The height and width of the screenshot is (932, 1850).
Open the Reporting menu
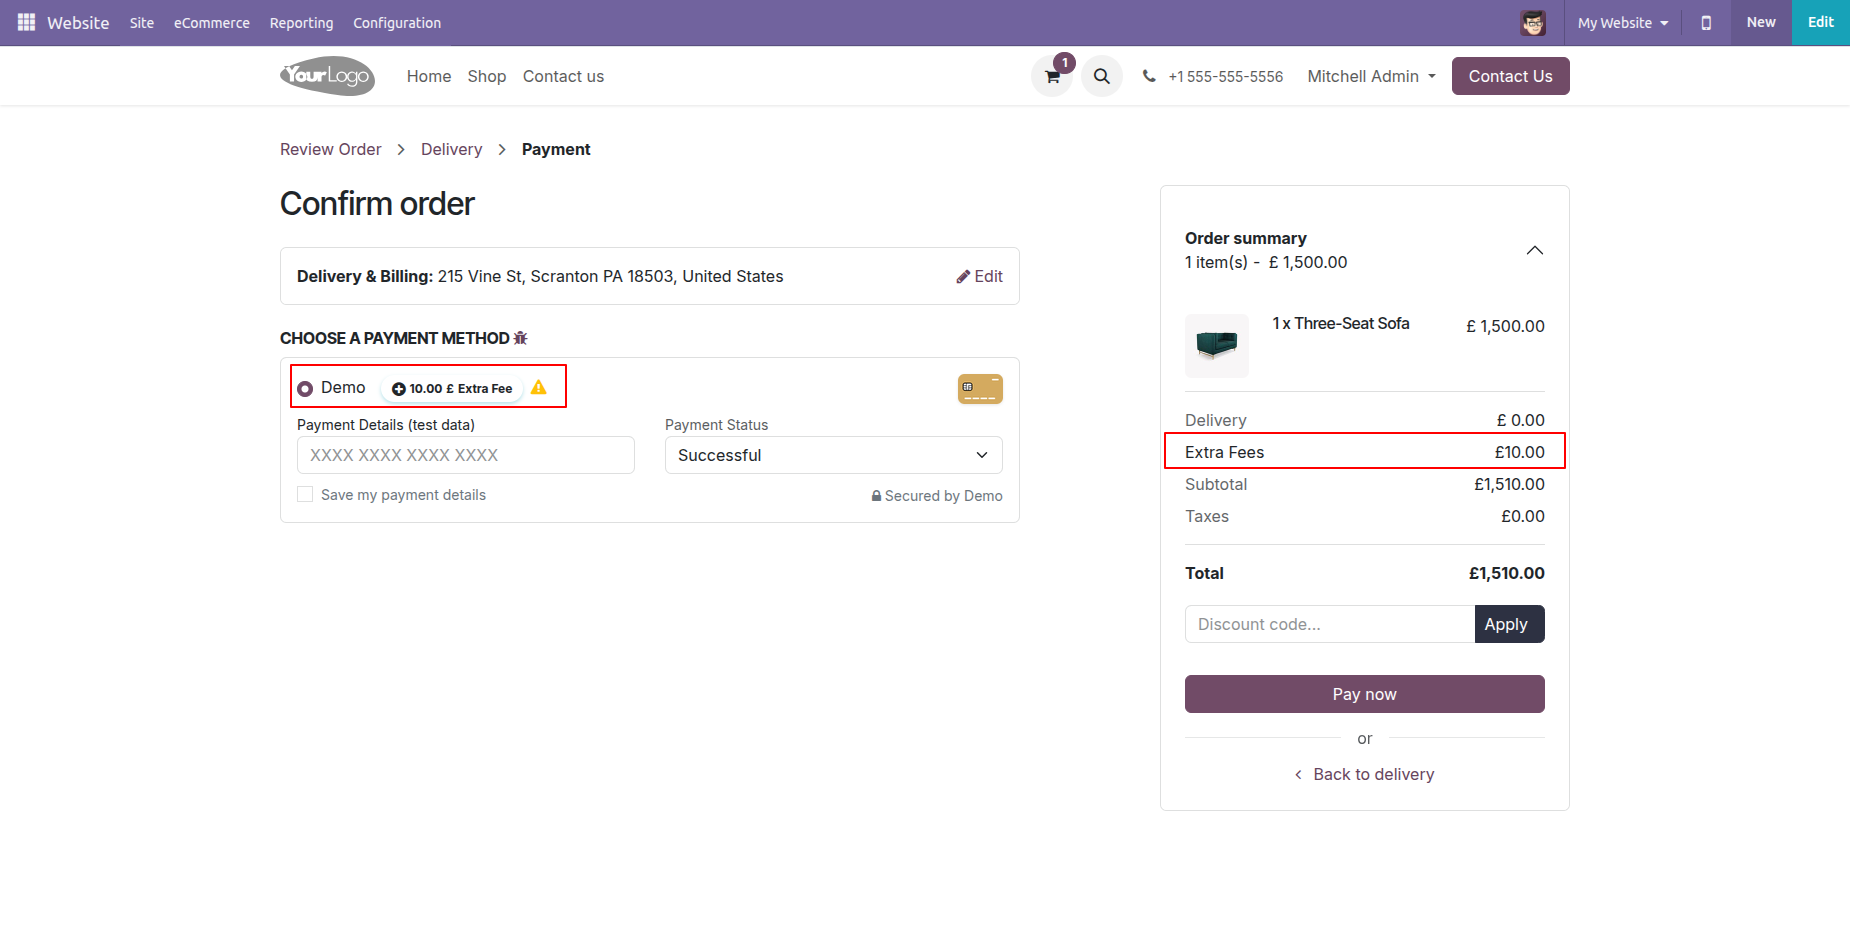tap(301, 23)
